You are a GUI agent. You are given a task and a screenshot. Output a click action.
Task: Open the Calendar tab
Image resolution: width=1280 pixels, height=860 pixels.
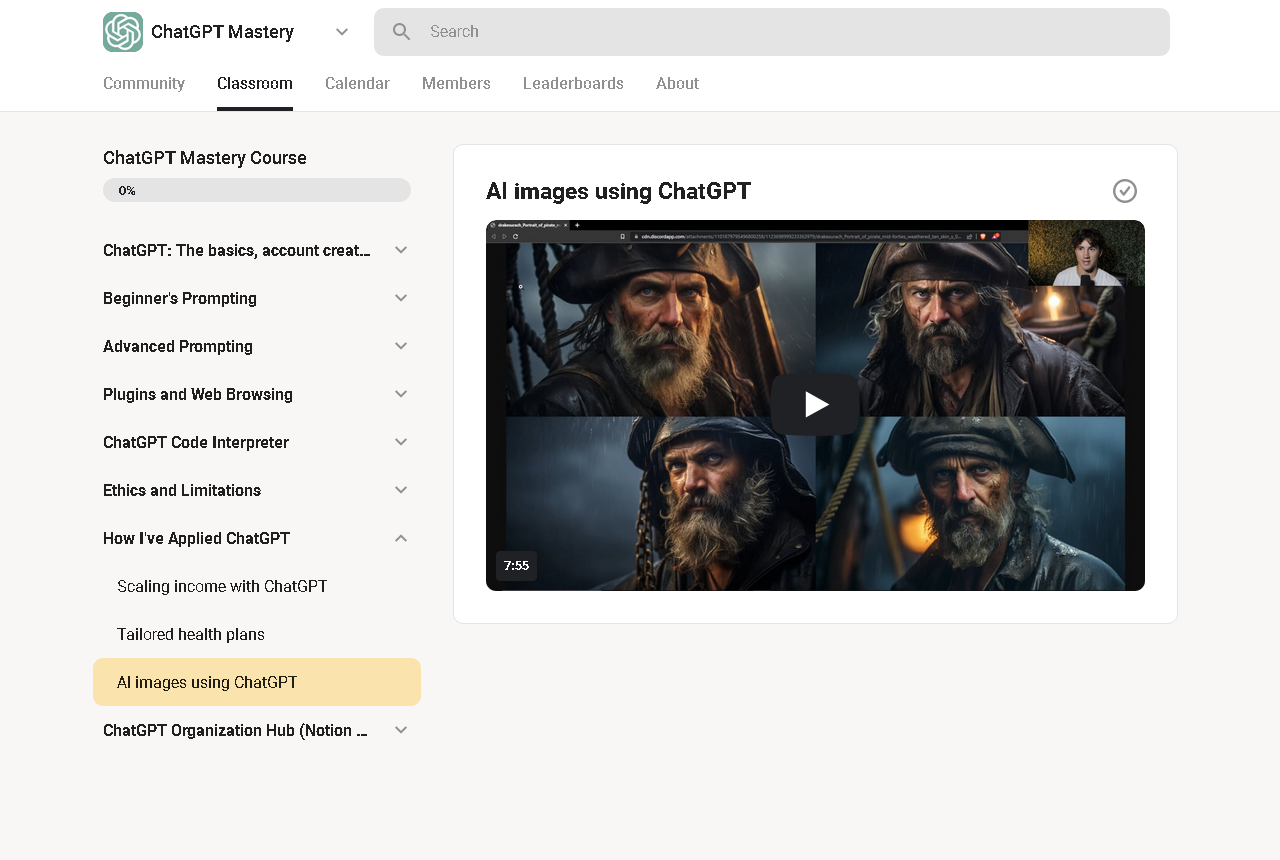tap(357, 83)
